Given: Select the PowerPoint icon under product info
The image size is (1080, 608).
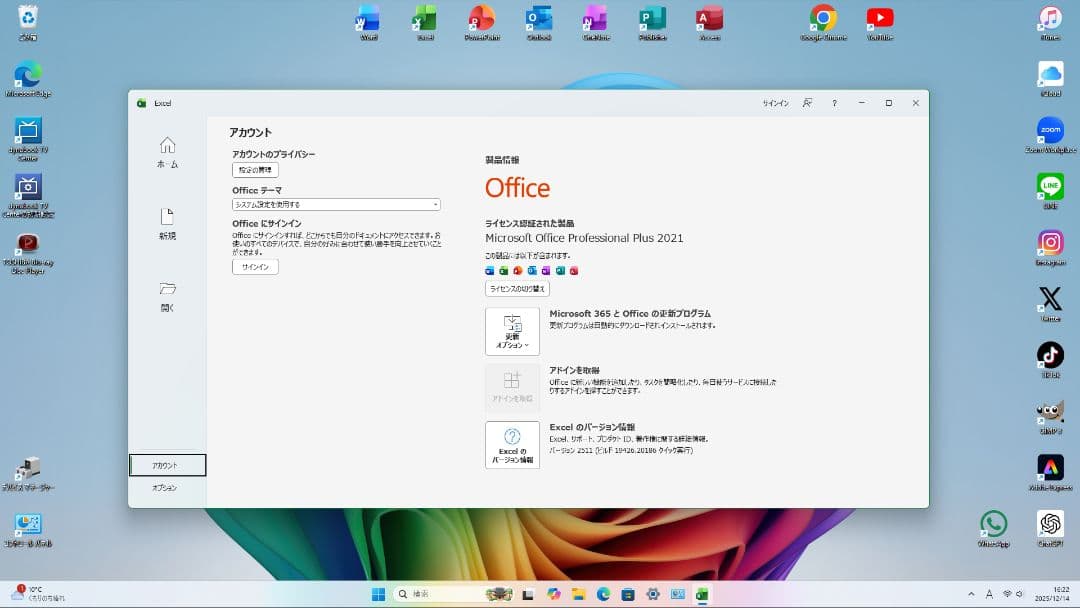Looking at the screenshot, I should click(518, 270).
